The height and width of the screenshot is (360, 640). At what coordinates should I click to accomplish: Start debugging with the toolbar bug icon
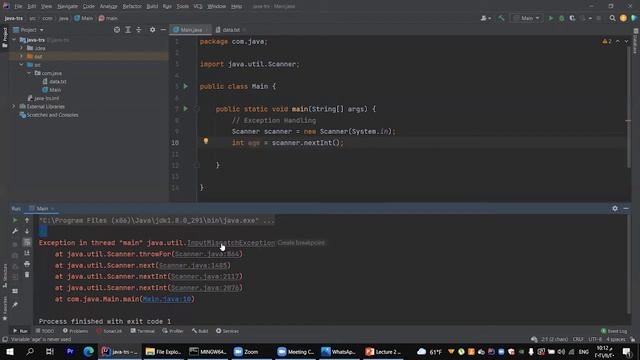pos(562,18)
